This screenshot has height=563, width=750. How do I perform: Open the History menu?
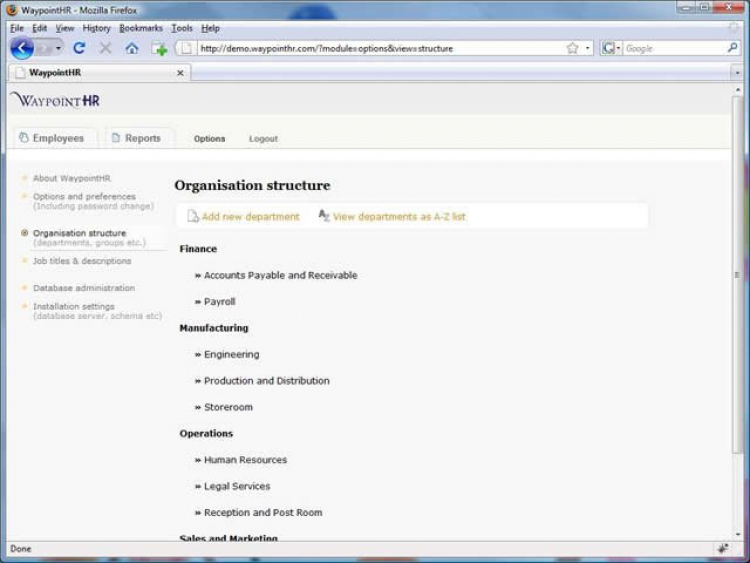point(96,28)
